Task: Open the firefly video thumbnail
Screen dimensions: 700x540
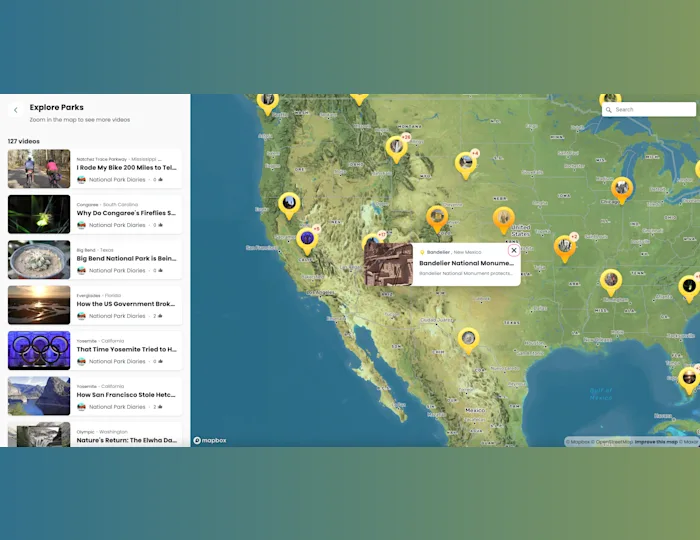Action: (39, 214)
